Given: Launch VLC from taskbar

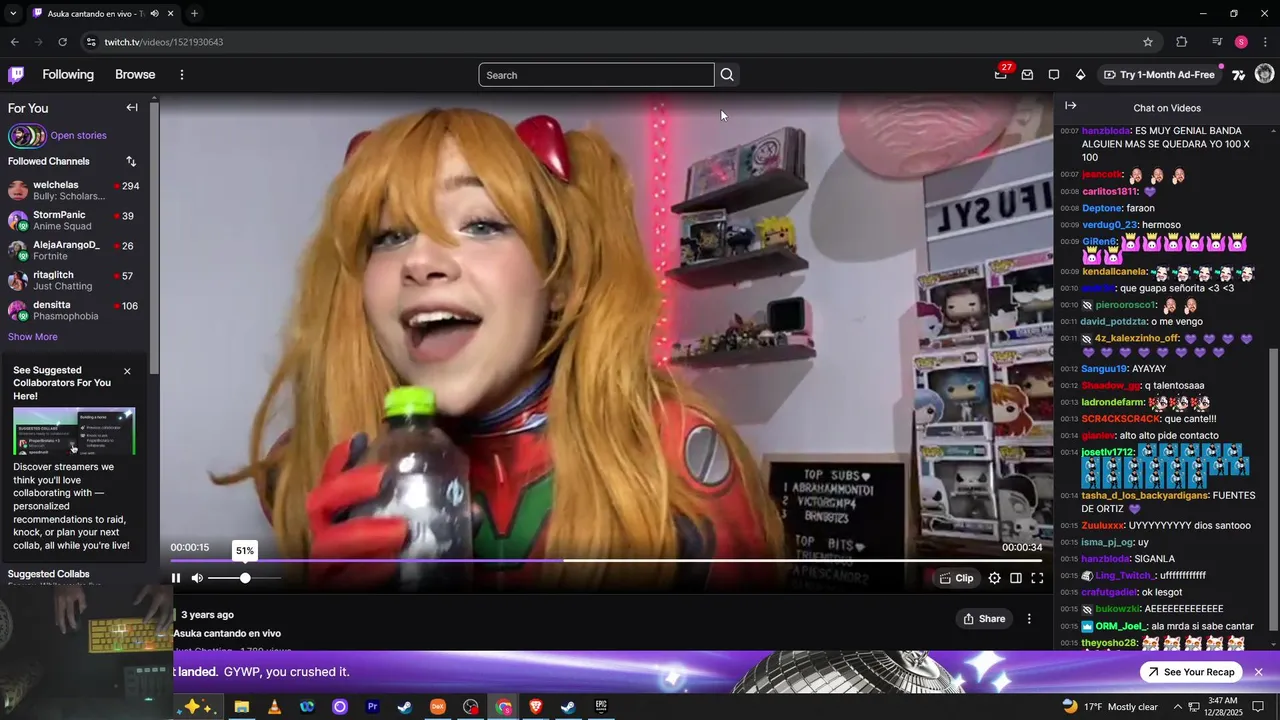Looking at the screenshot, I should point(274,707).
